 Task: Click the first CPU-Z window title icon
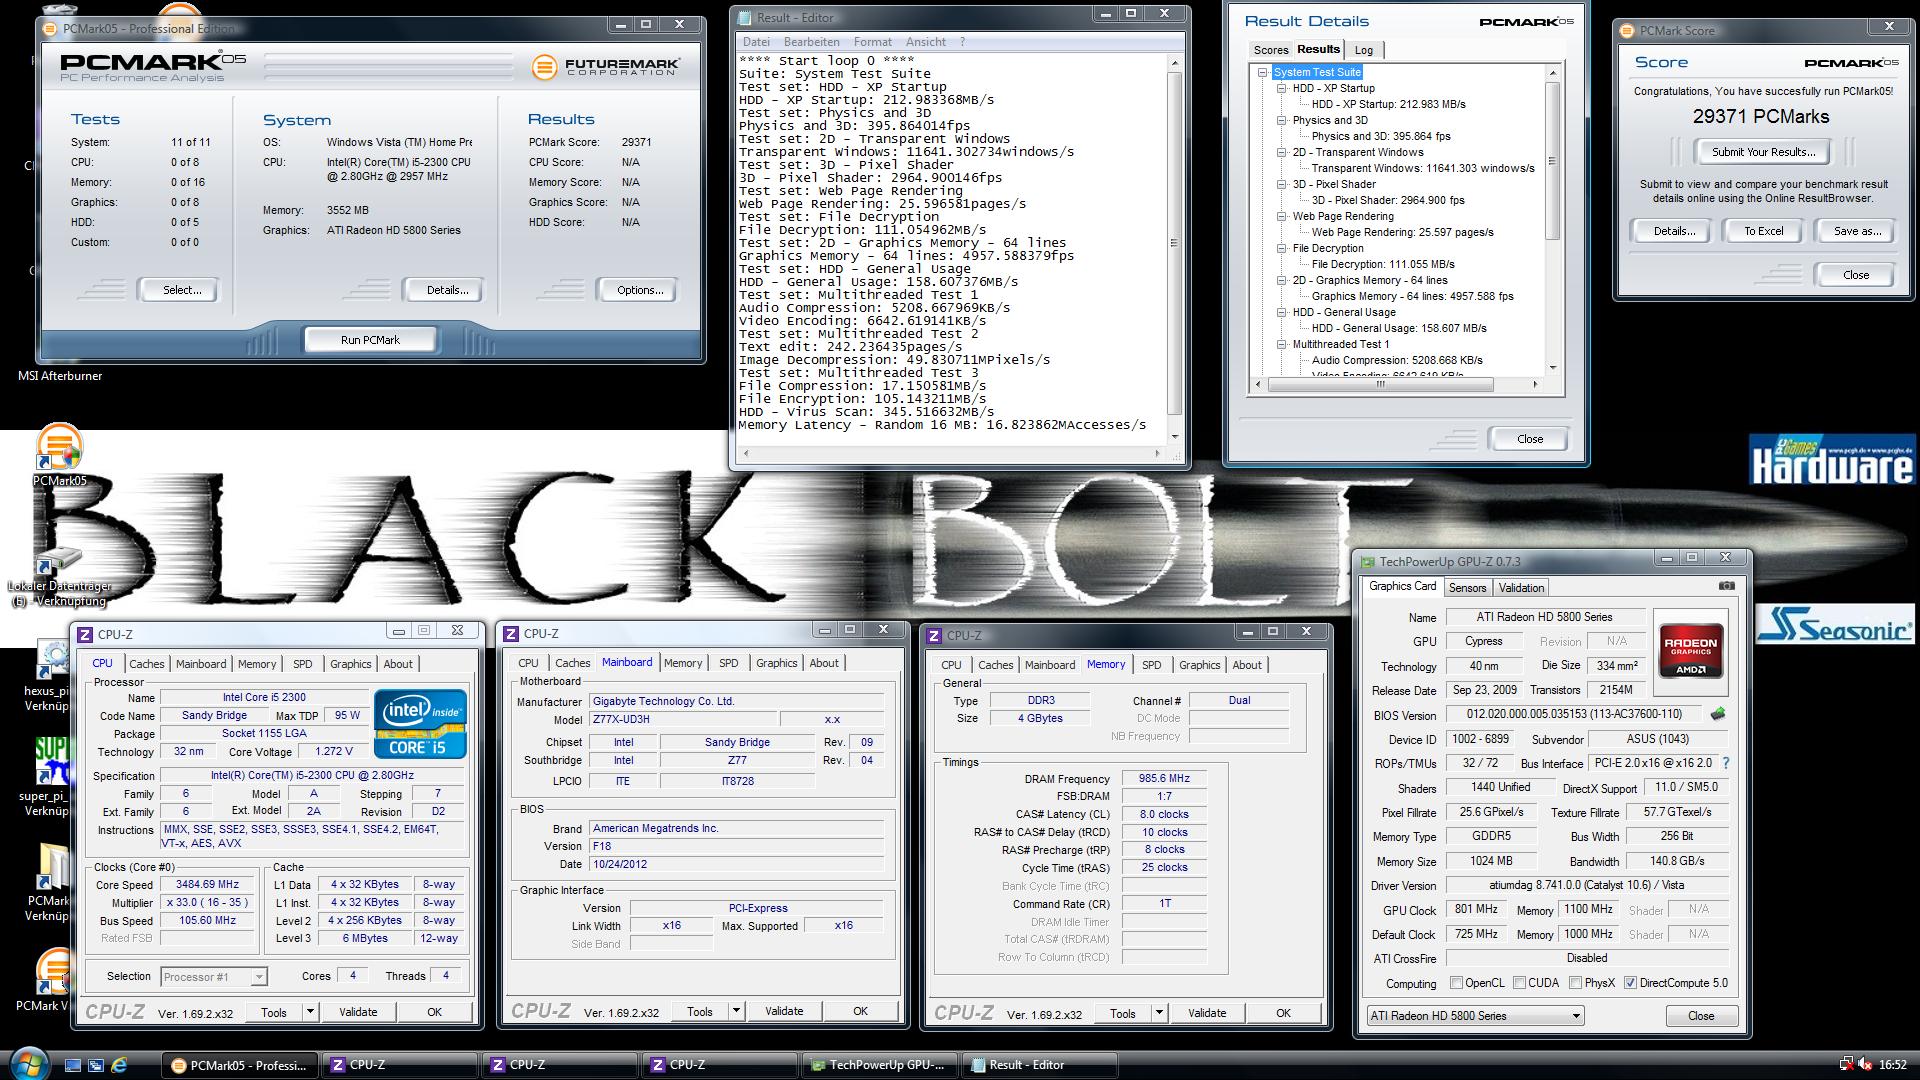click(x=85, y=634)
